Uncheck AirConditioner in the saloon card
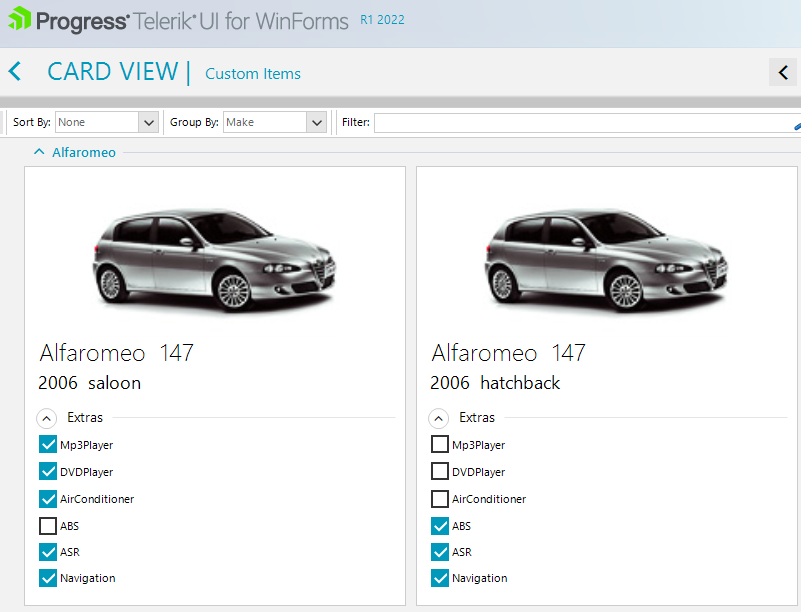 click(x=48, y=499)
